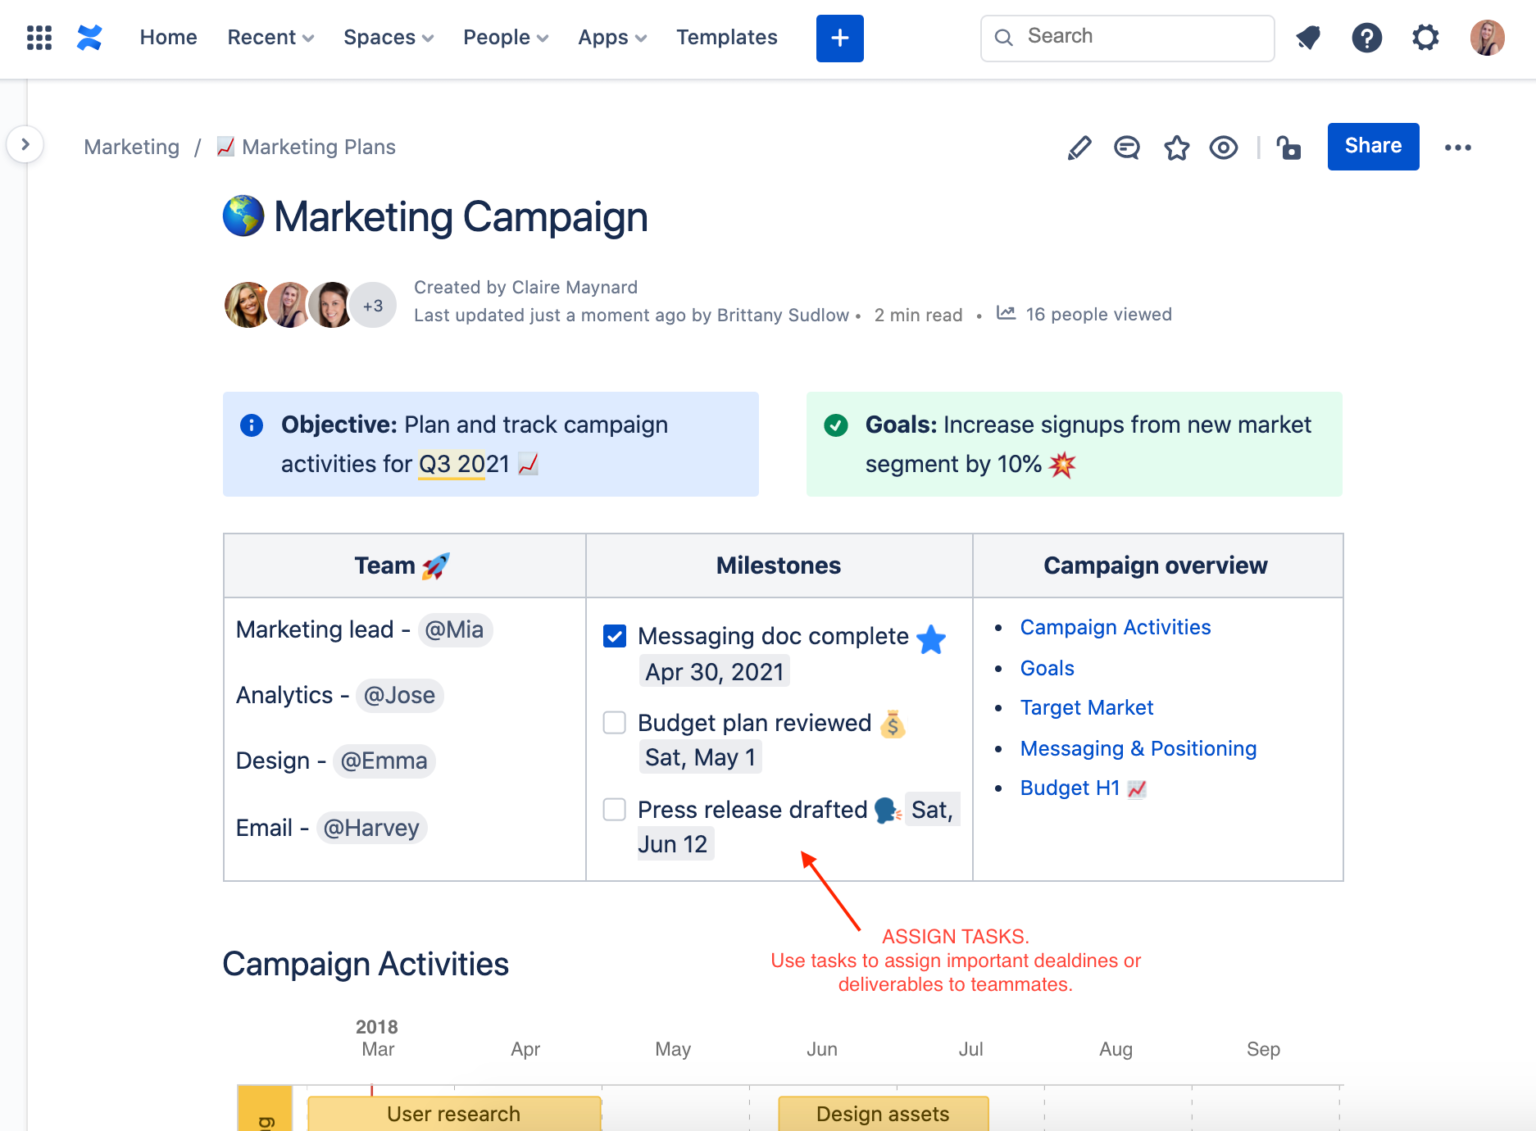
Task: Open the Target Market link
Action: [1086, 708]
